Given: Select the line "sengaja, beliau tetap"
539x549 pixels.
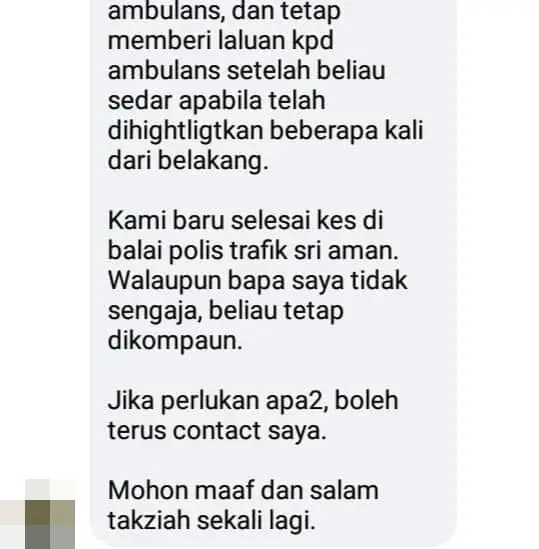Looking at the screenshot, I should tap(226, 311).
